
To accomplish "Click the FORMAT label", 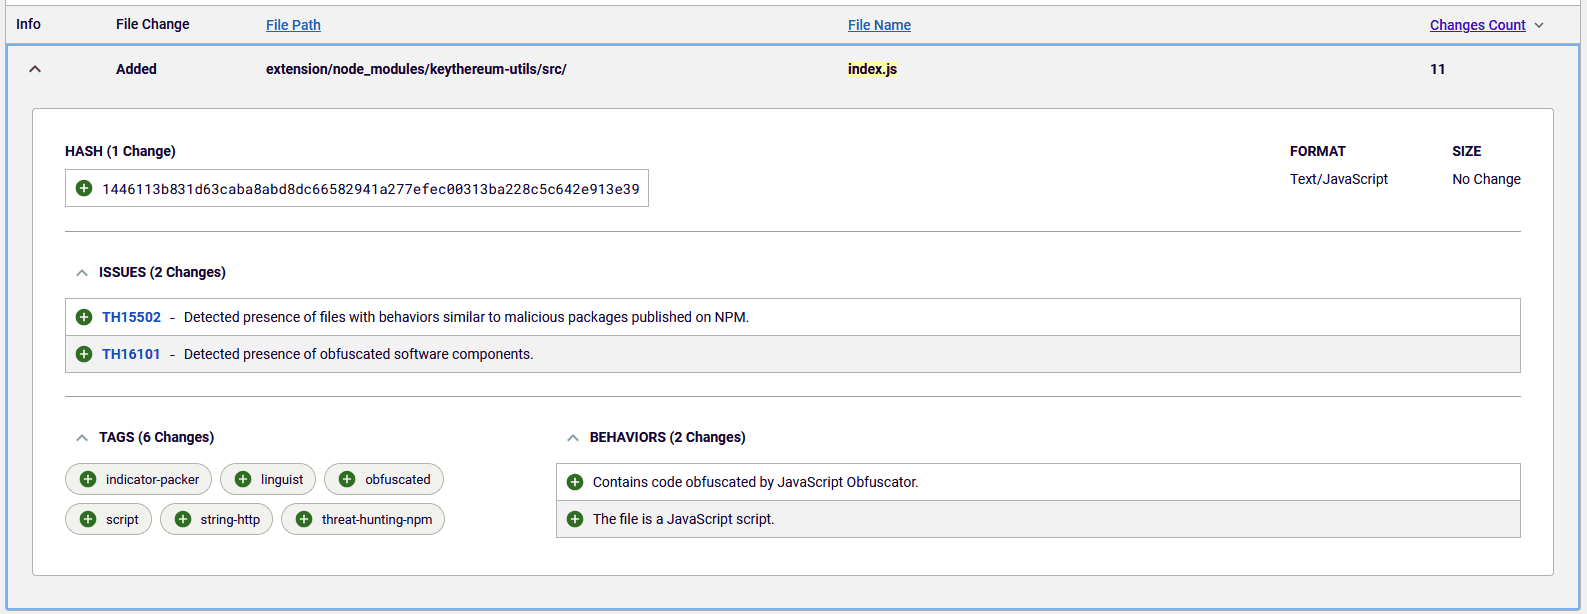I will coord(1317,151).
